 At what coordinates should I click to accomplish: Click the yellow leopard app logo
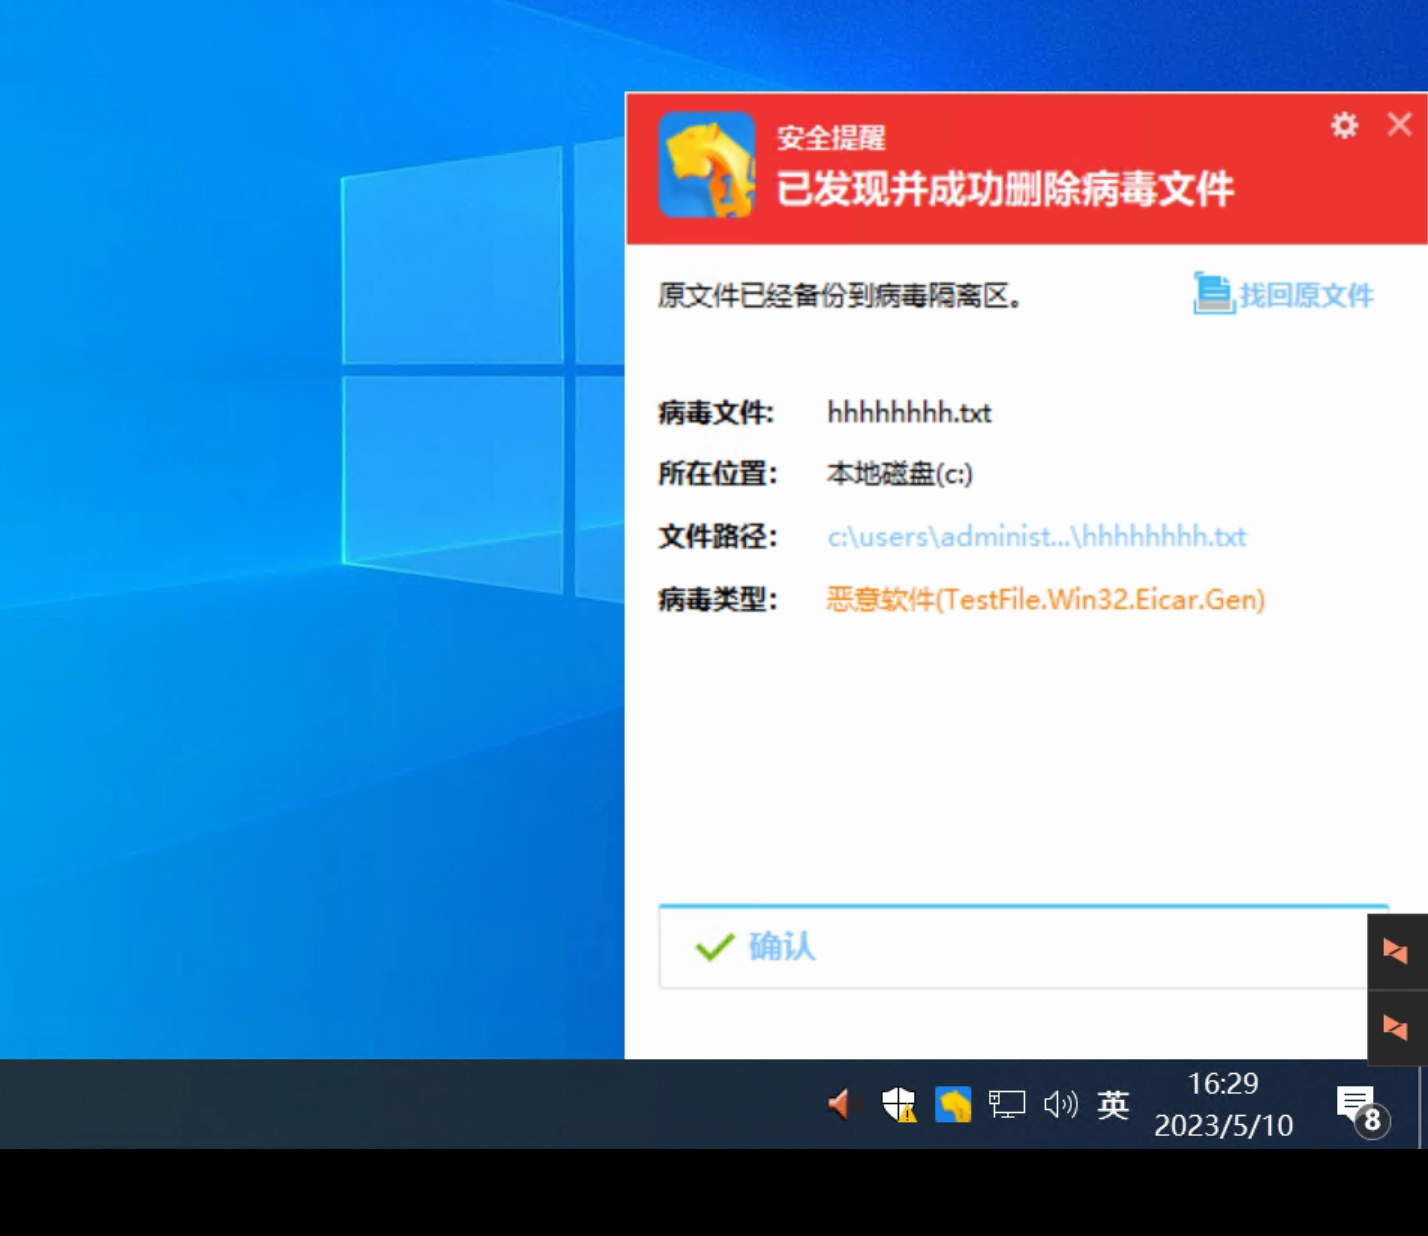click(x=706, y=165)
